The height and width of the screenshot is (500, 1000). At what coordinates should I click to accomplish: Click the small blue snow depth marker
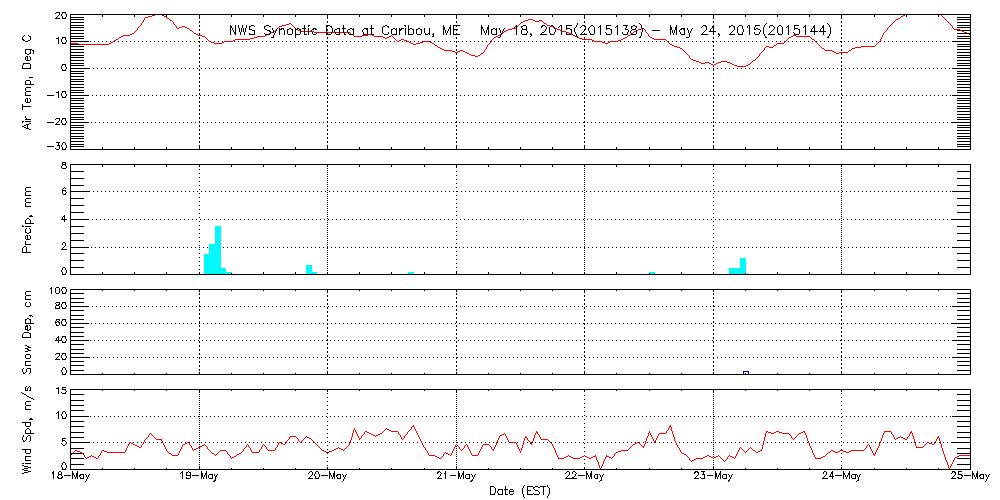(x=746, y=372)
